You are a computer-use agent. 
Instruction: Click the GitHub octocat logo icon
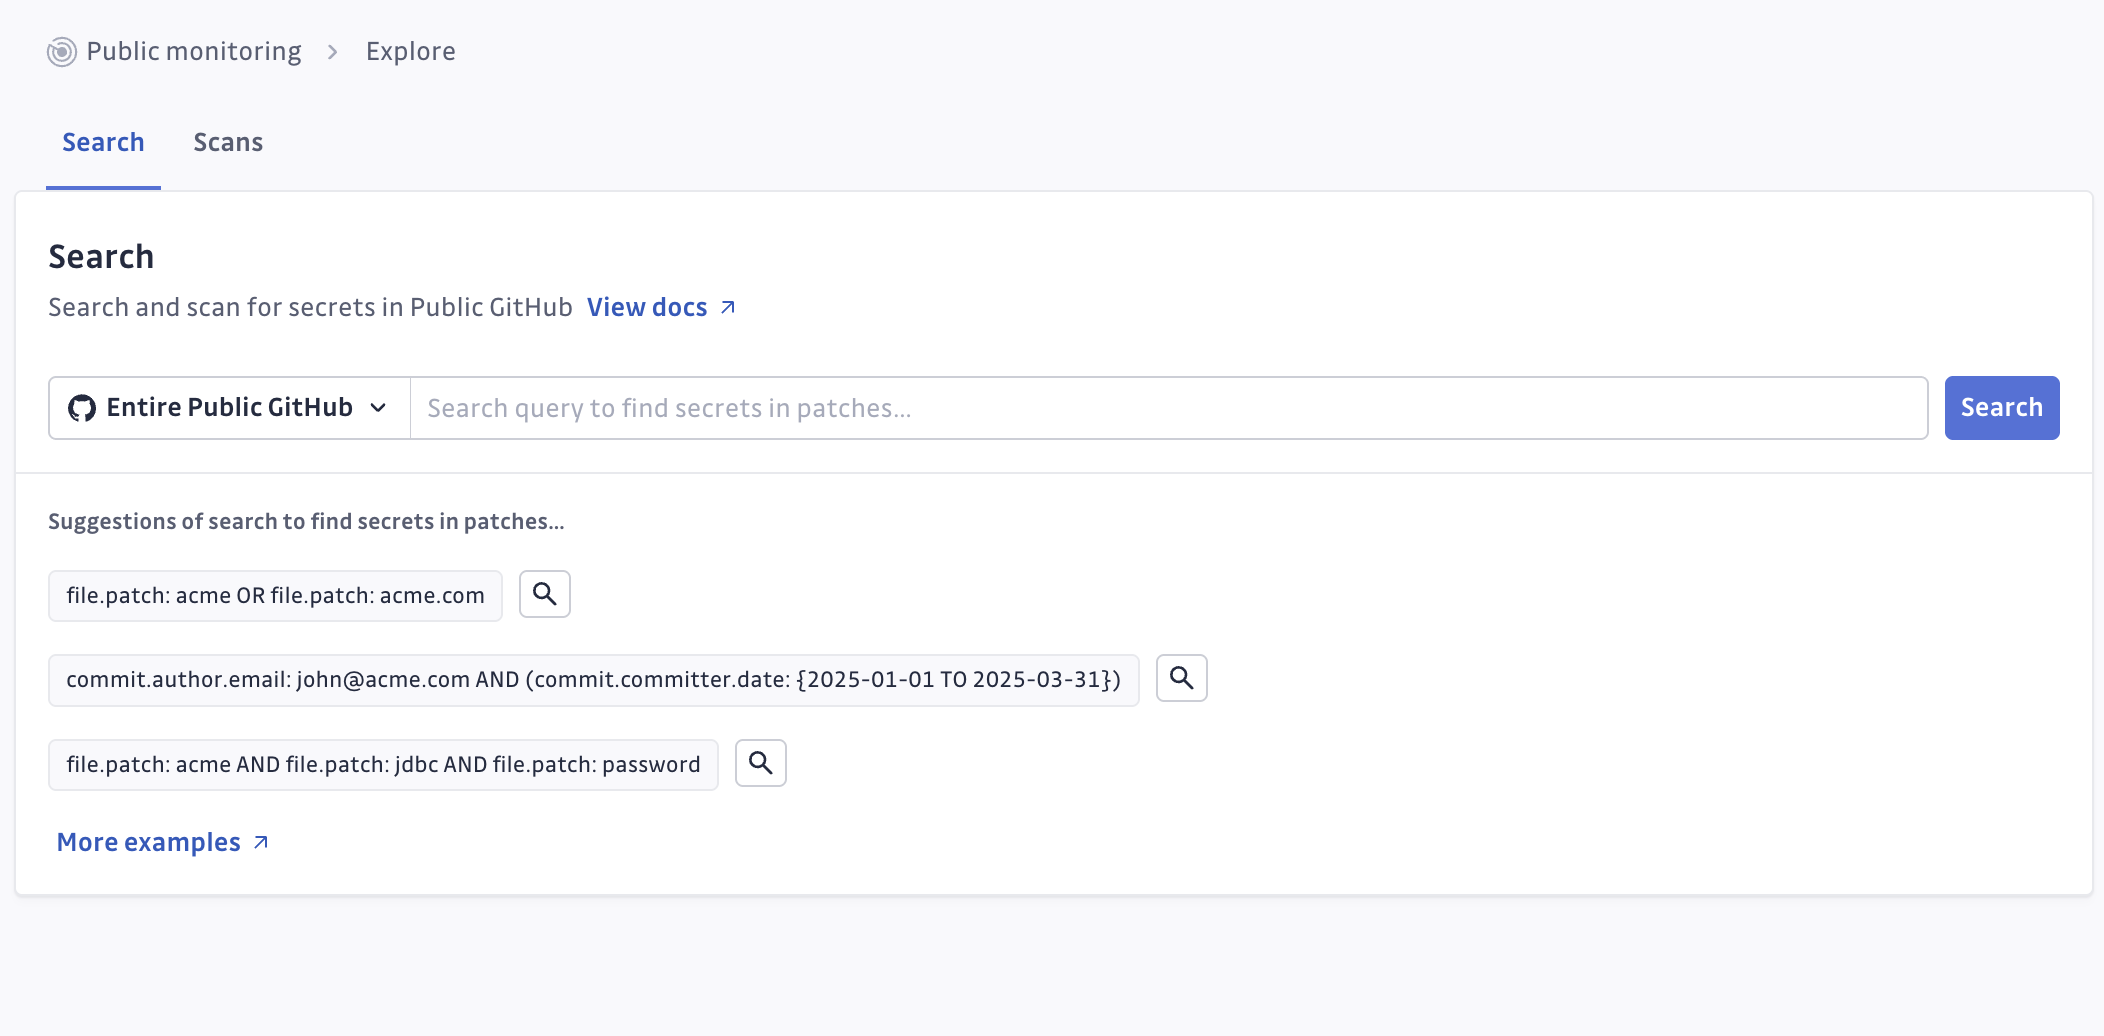click(82, 408)
